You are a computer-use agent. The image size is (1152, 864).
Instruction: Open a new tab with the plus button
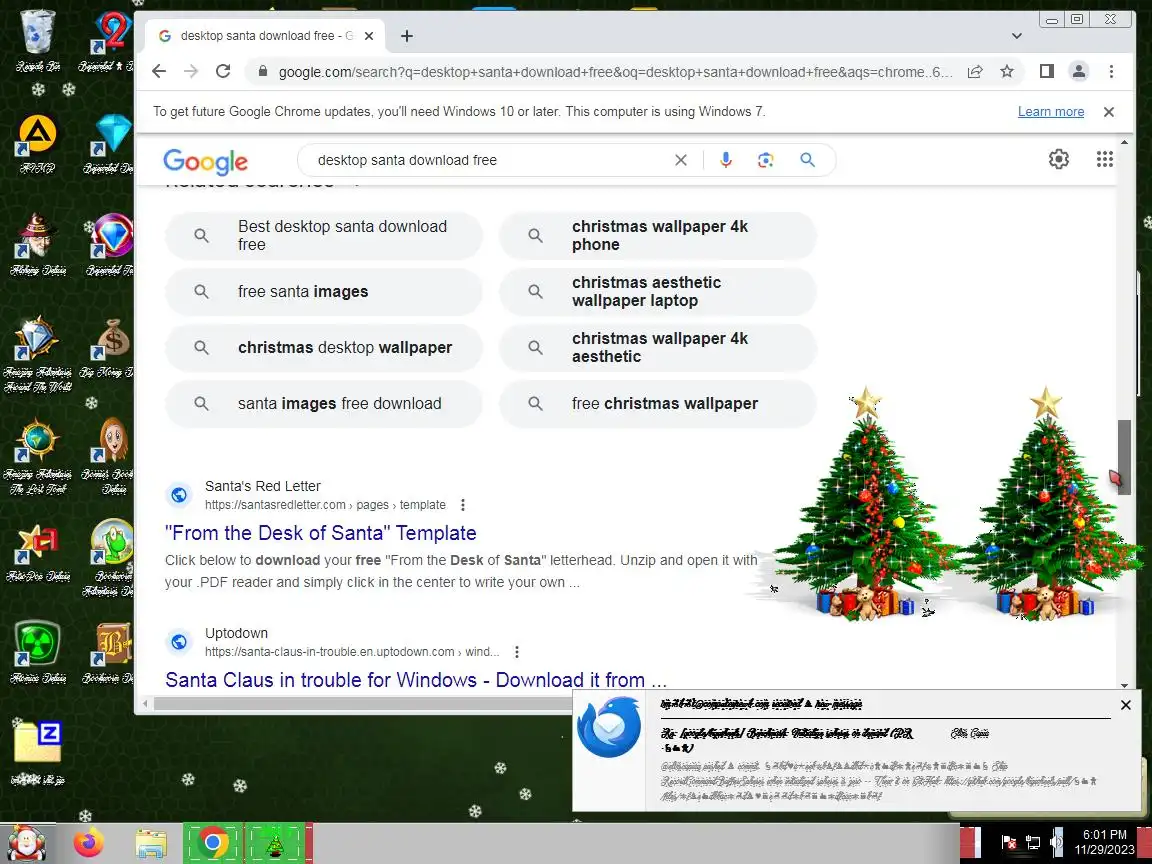(407, 35)
